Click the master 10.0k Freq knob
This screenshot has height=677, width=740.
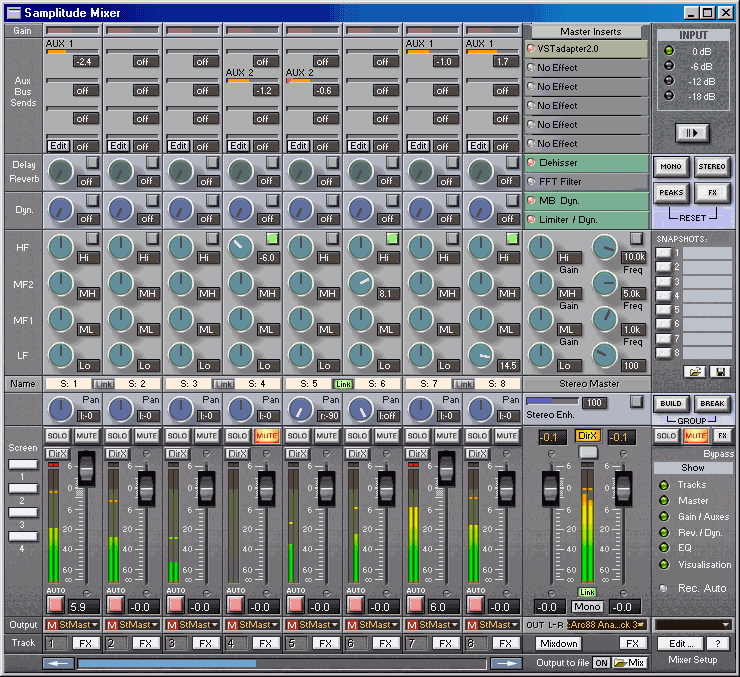click(604, 247)
